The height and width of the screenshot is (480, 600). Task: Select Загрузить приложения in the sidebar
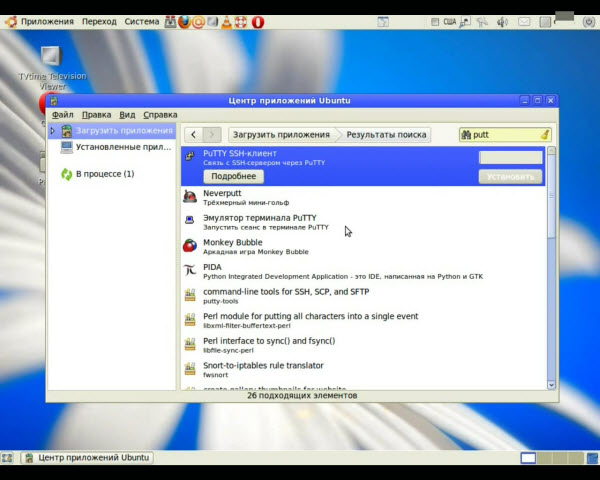tap(112, 131)
